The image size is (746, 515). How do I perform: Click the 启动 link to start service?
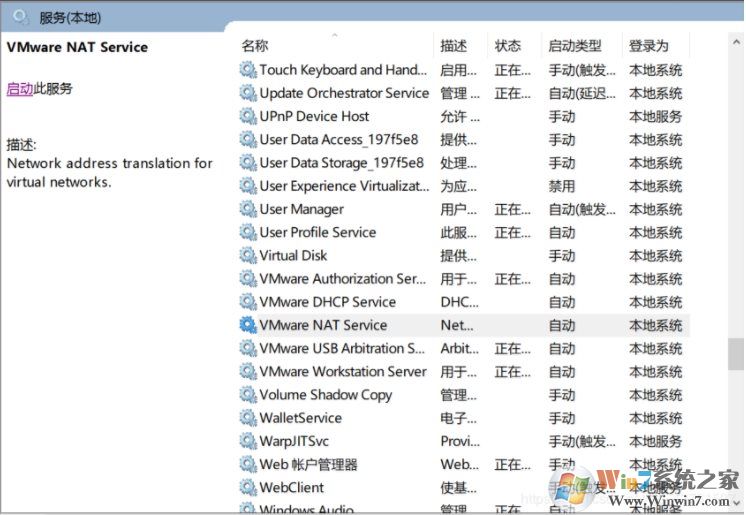20,89
